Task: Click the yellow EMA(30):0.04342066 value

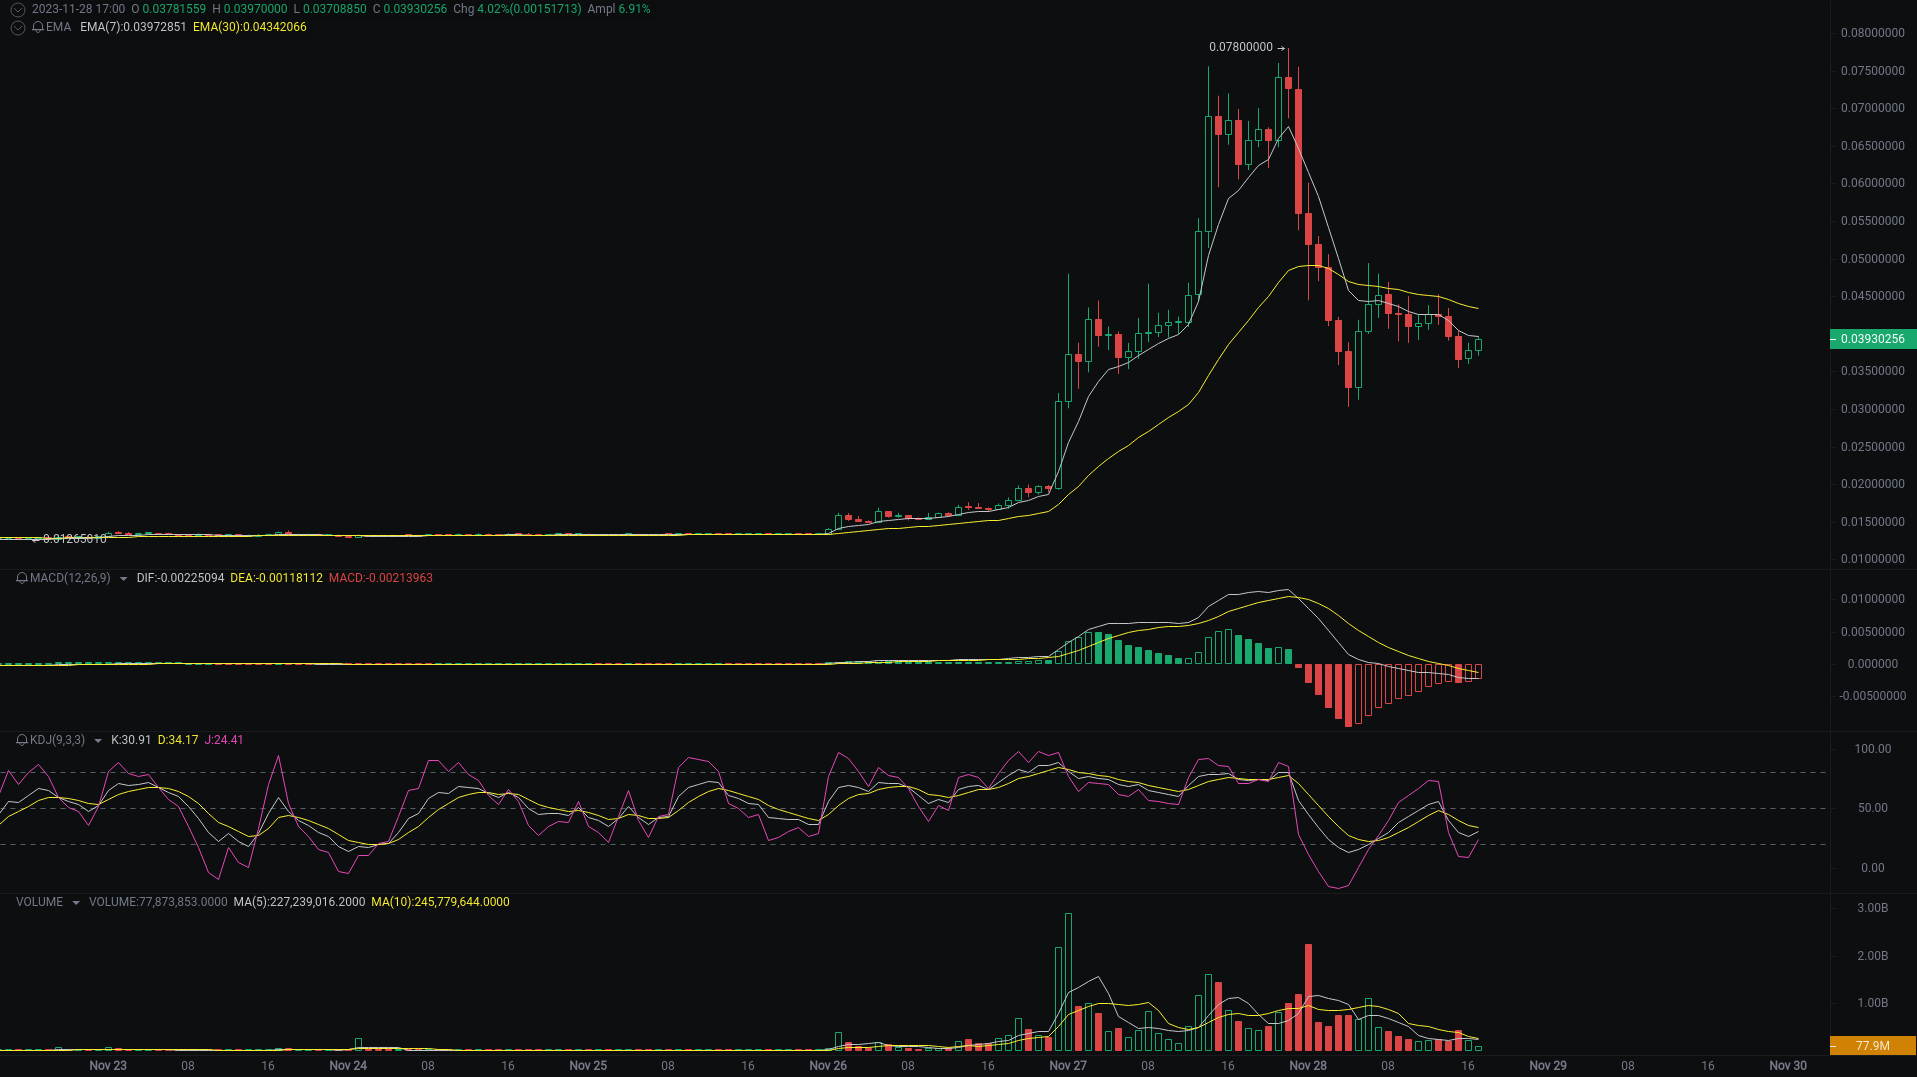Action: tap(250, 27)
